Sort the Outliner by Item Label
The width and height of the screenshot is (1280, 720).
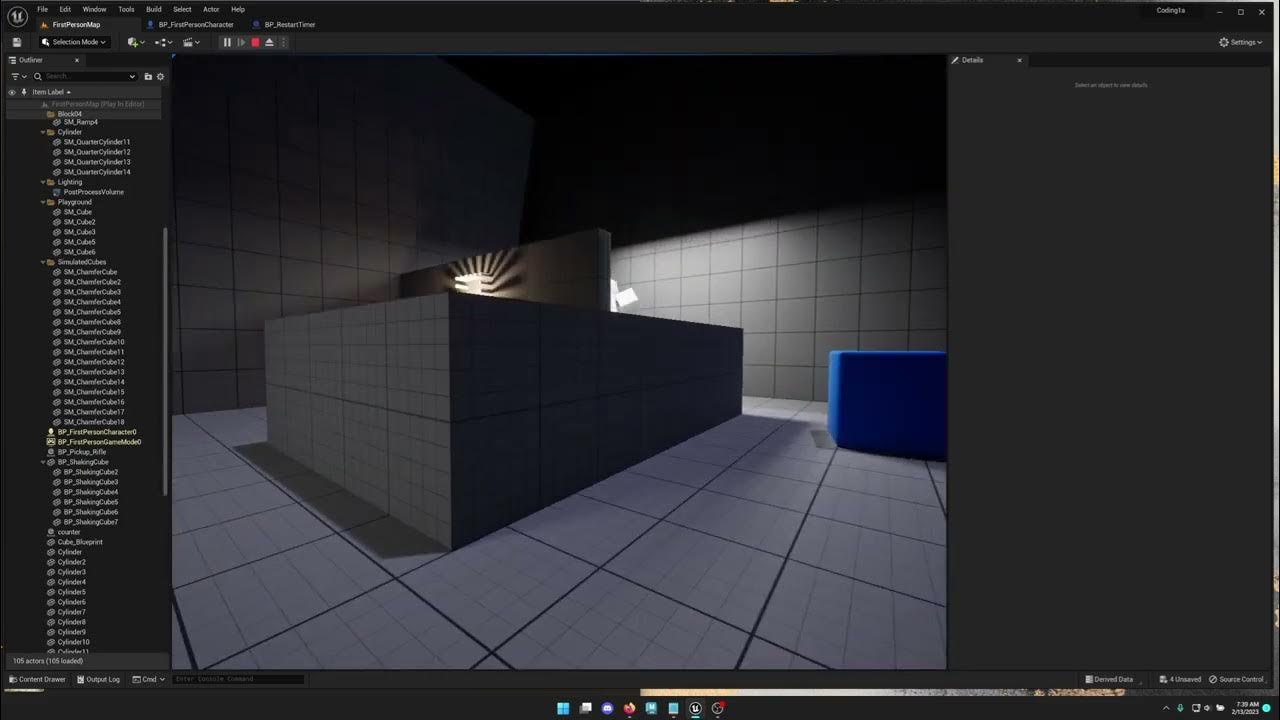(x=50, y=92)
